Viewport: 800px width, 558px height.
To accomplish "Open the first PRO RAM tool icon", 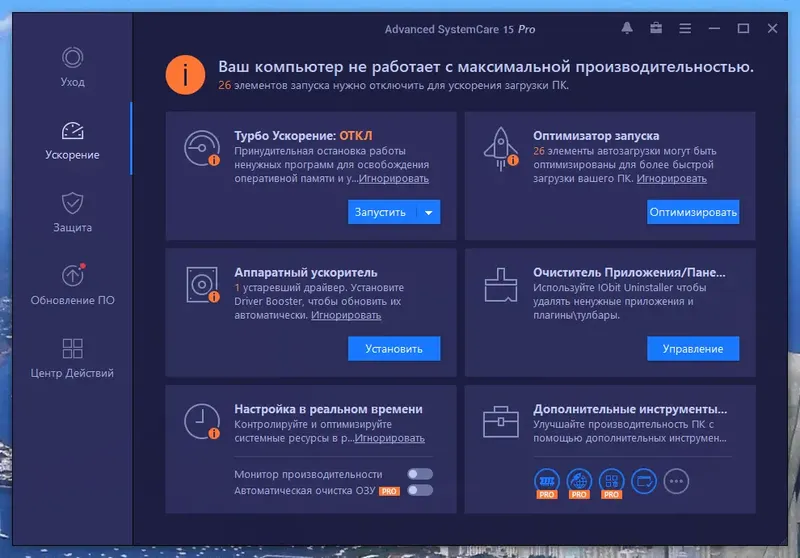I will click(547, 483).
